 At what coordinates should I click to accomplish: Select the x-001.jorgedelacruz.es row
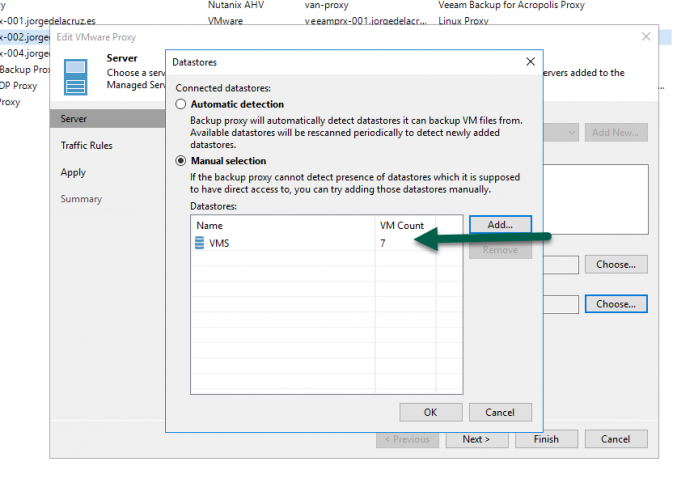point(48,21)
